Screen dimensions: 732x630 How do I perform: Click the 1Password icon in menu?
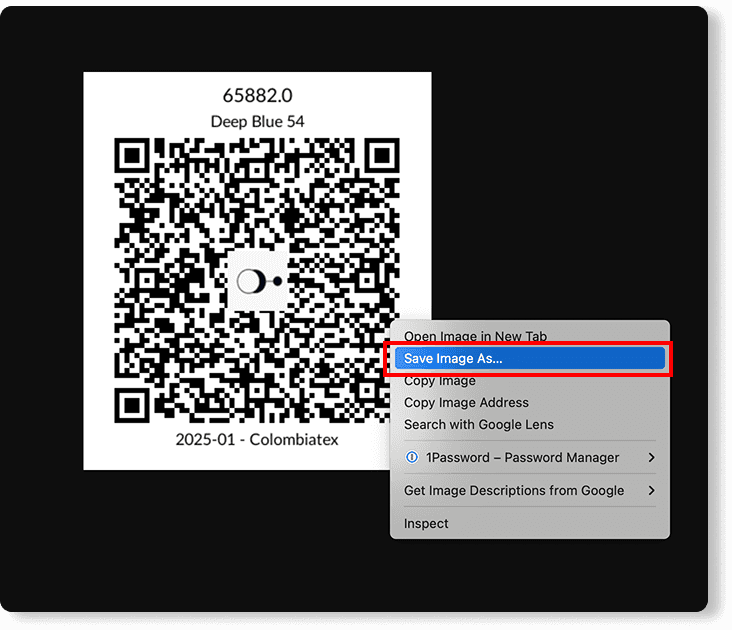412,457
